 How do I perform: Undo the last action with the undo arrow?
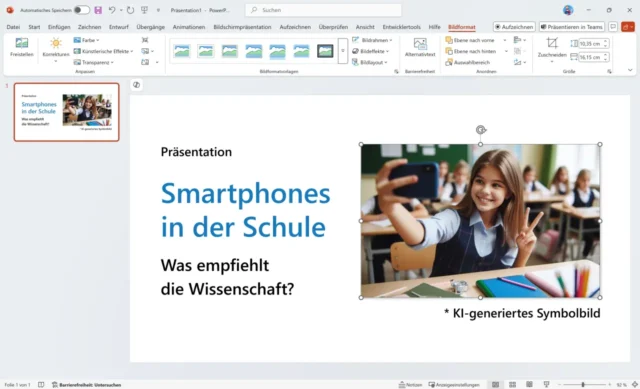click(112, 10)
